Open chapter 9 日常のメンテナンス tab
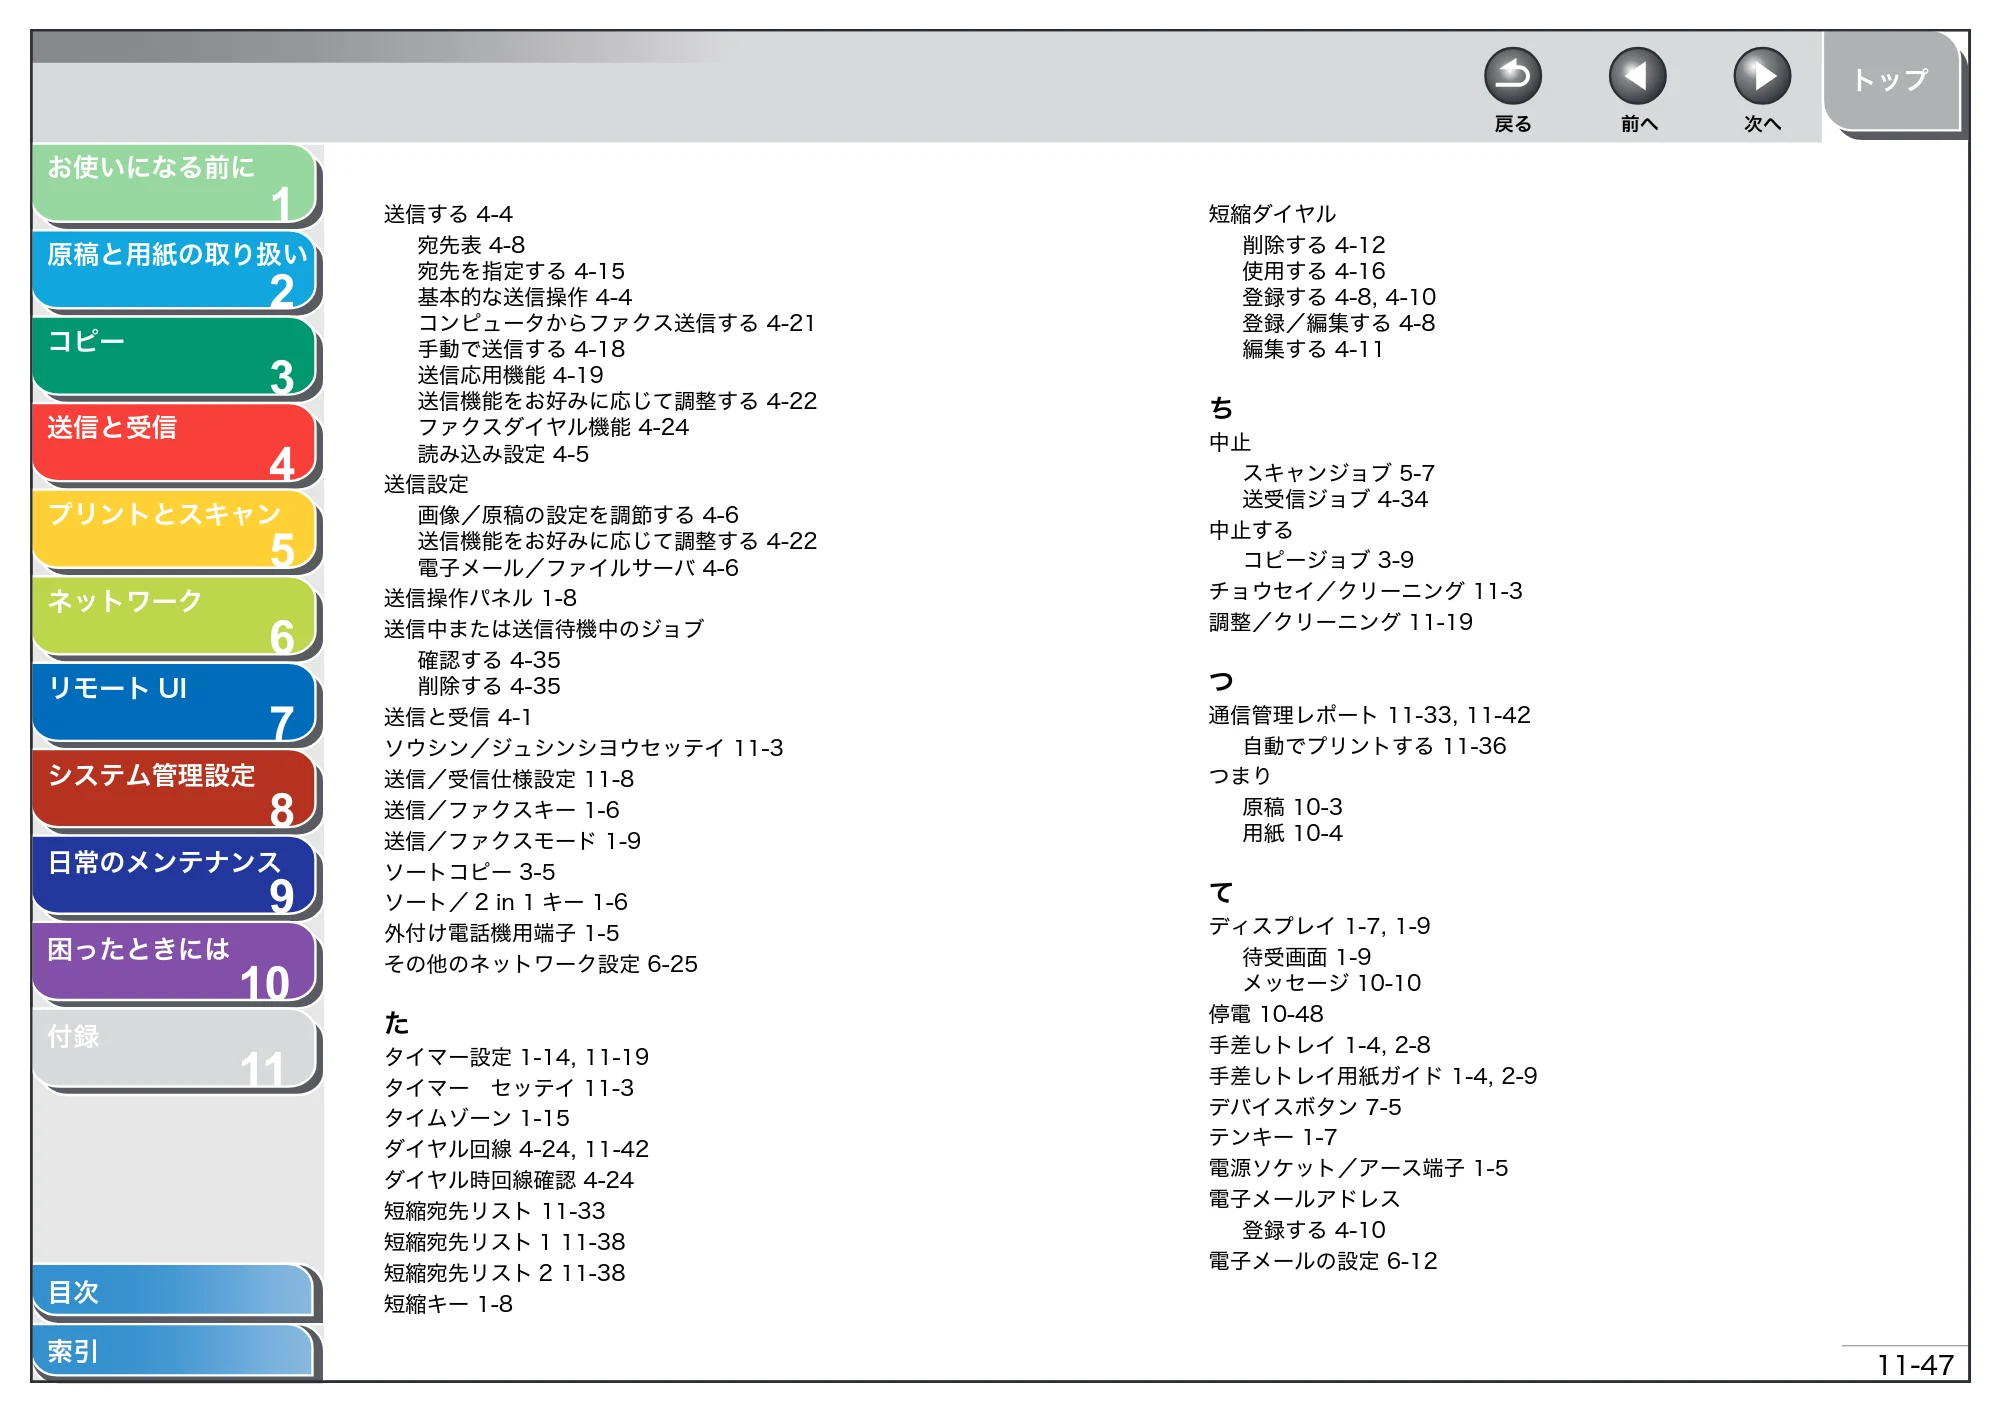The width and height of the screenshot is (2000, 1414). tap(175, 878)
